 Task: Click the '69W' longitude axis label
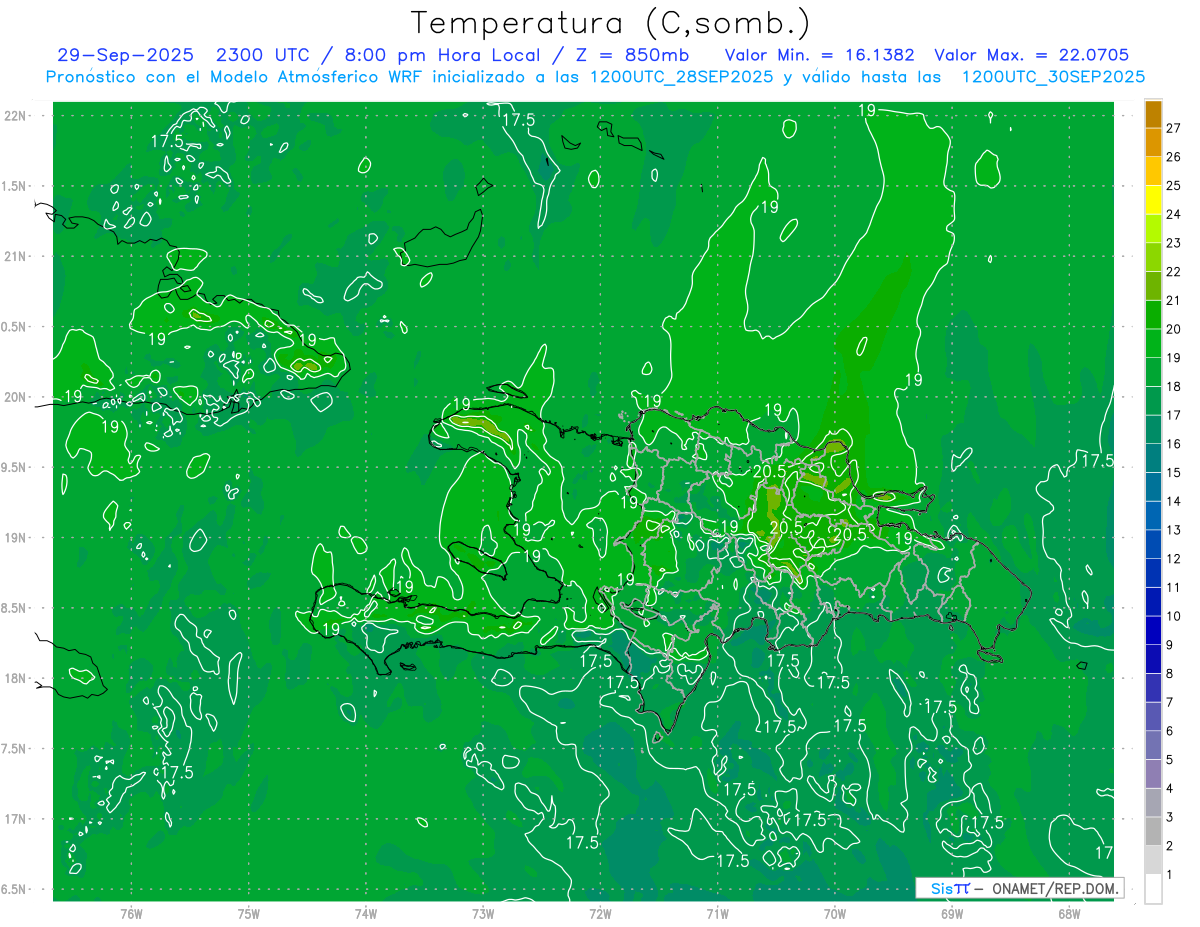(951, 914)
